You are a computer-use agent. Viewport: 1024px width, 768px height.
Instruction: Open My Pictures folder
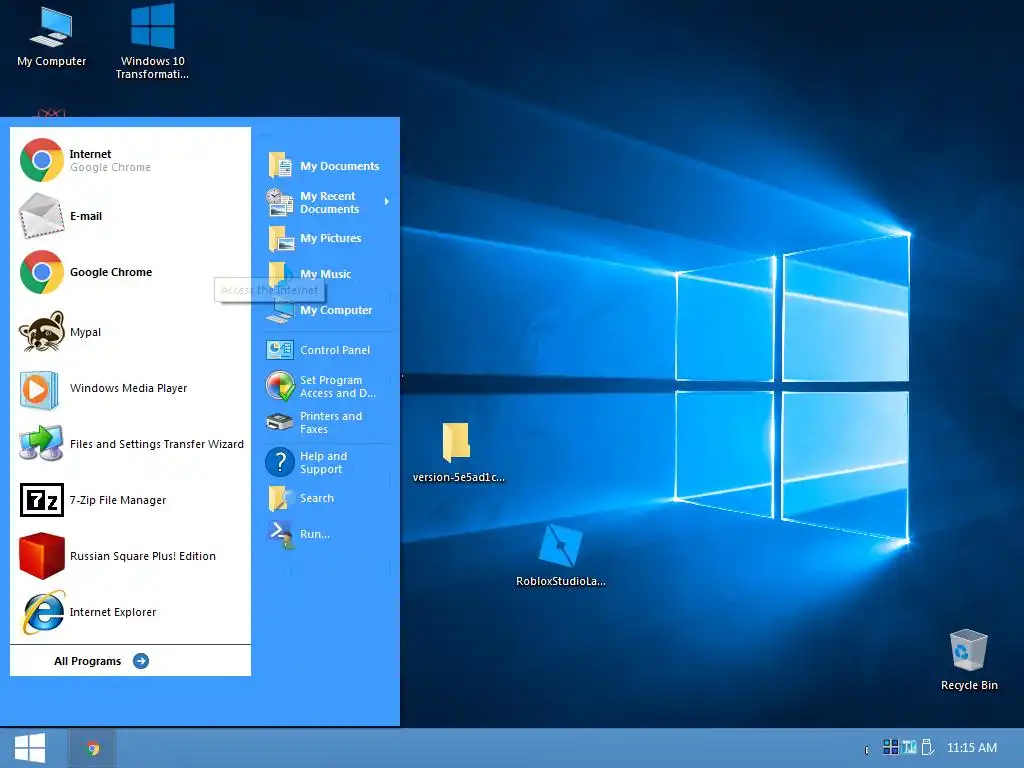pyautogui.click(x=327, y=238)
